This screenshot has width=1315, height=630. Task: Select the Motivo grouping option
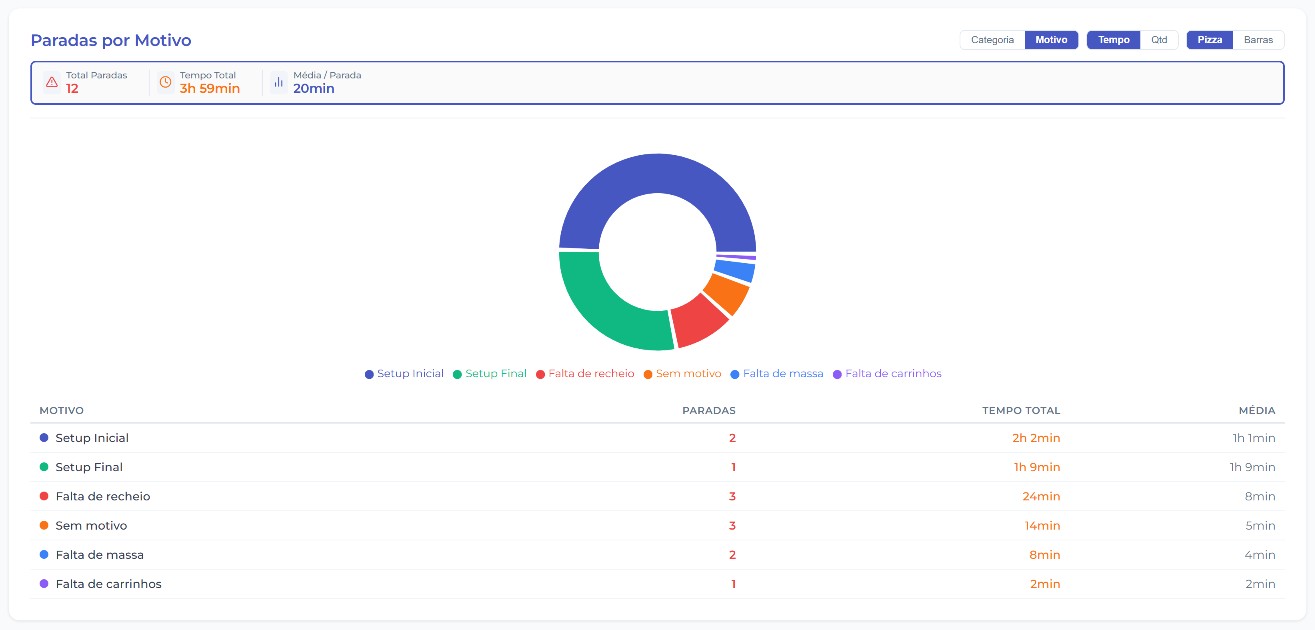1051,40
